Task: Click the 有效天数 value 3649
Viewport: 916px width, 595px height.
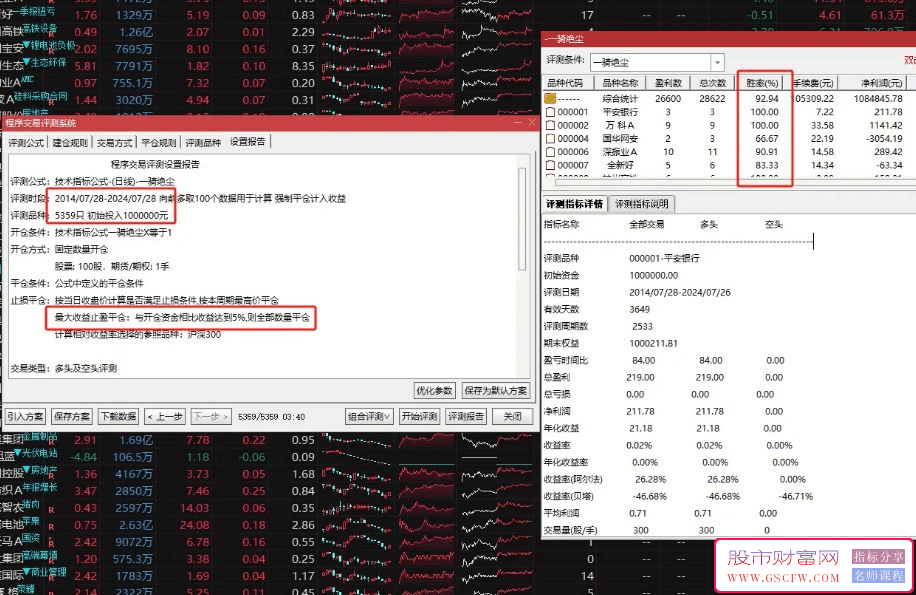Action: coord(640,309)
